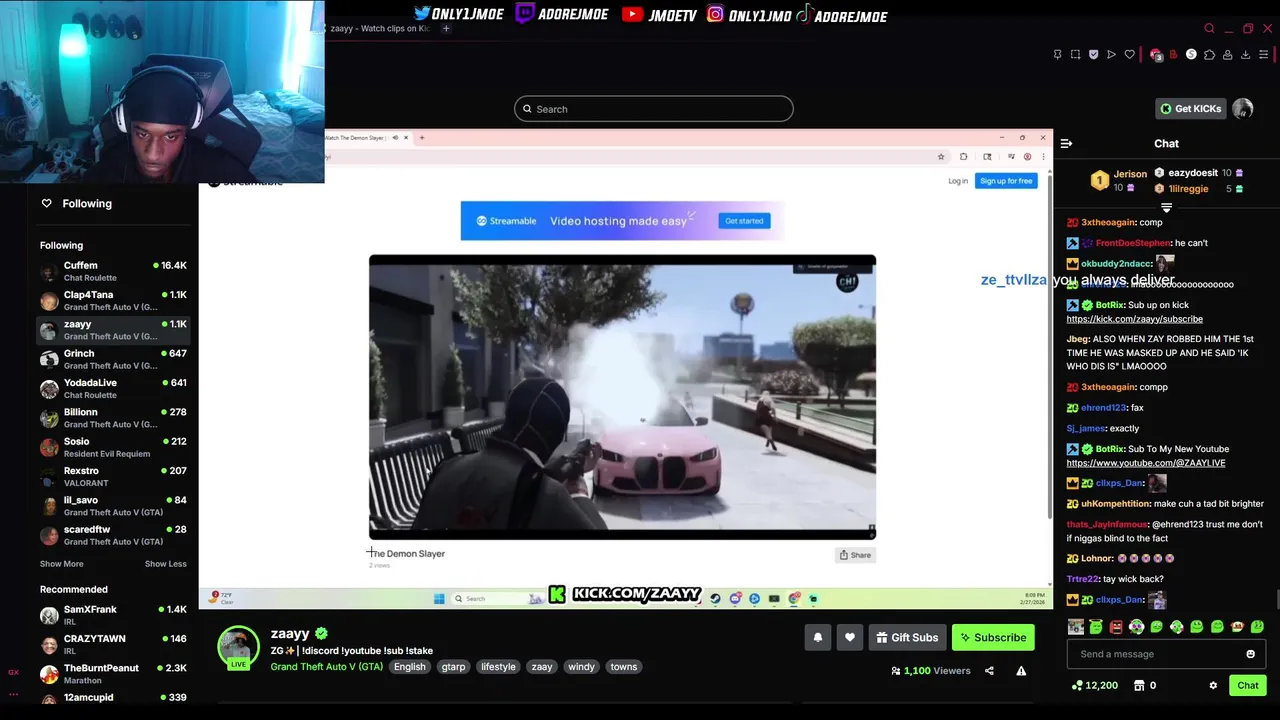Click the pin icon in browser toolbar
This screenshot has width=1280, height=720.
tap(1057, 55)
